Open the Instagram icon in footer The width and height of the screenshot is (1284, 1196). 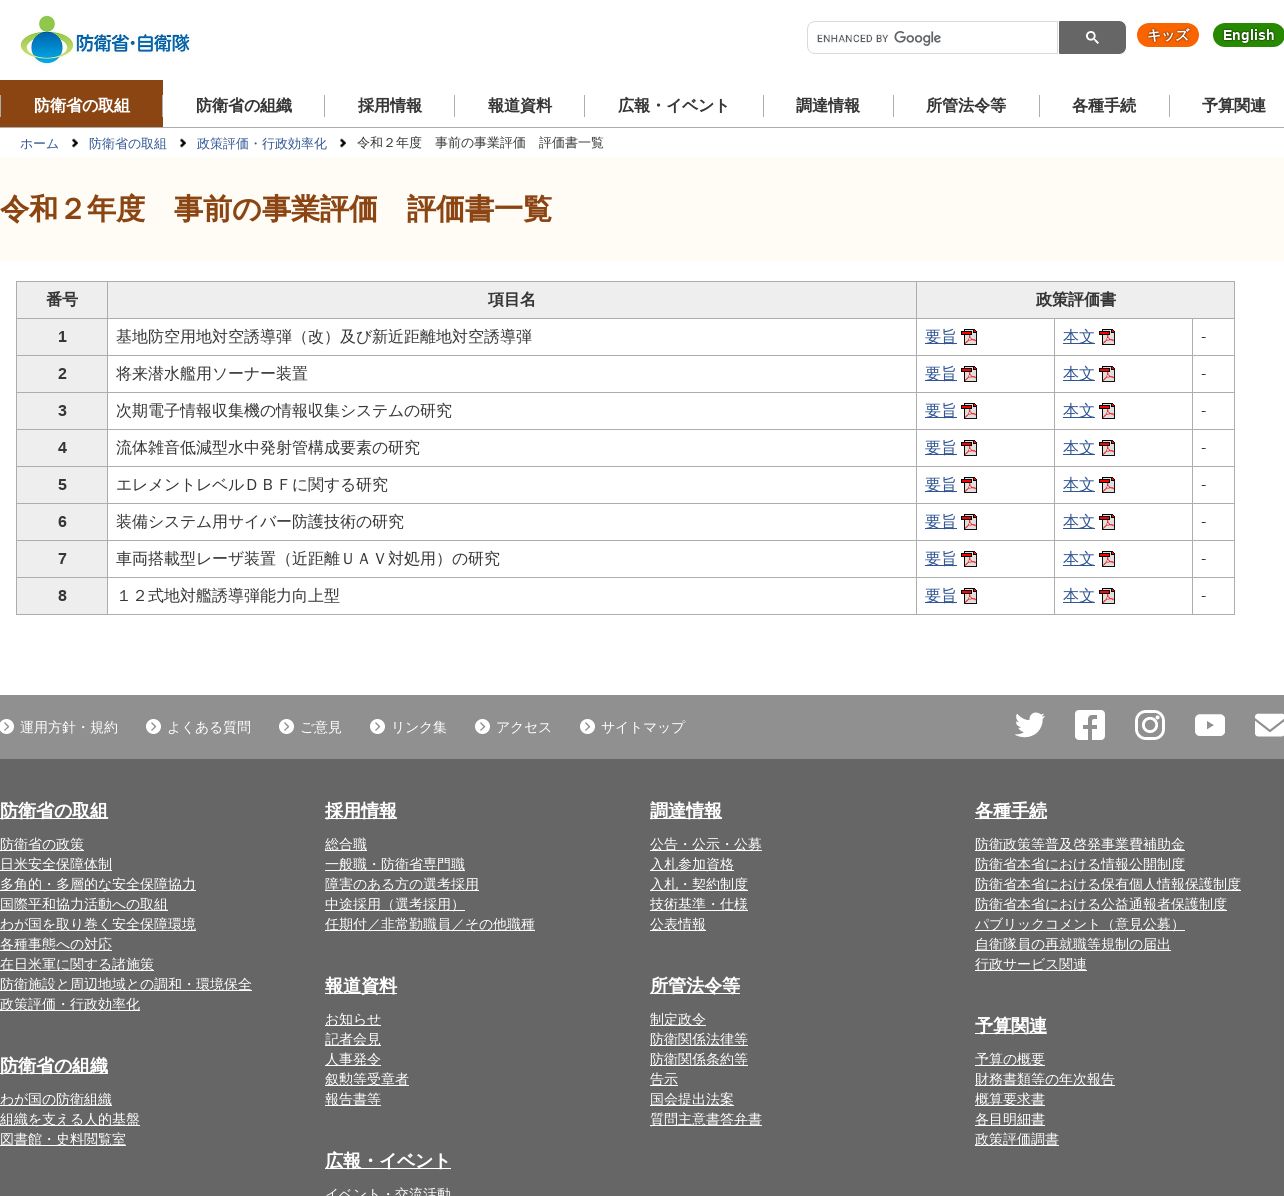(1149, 725)
